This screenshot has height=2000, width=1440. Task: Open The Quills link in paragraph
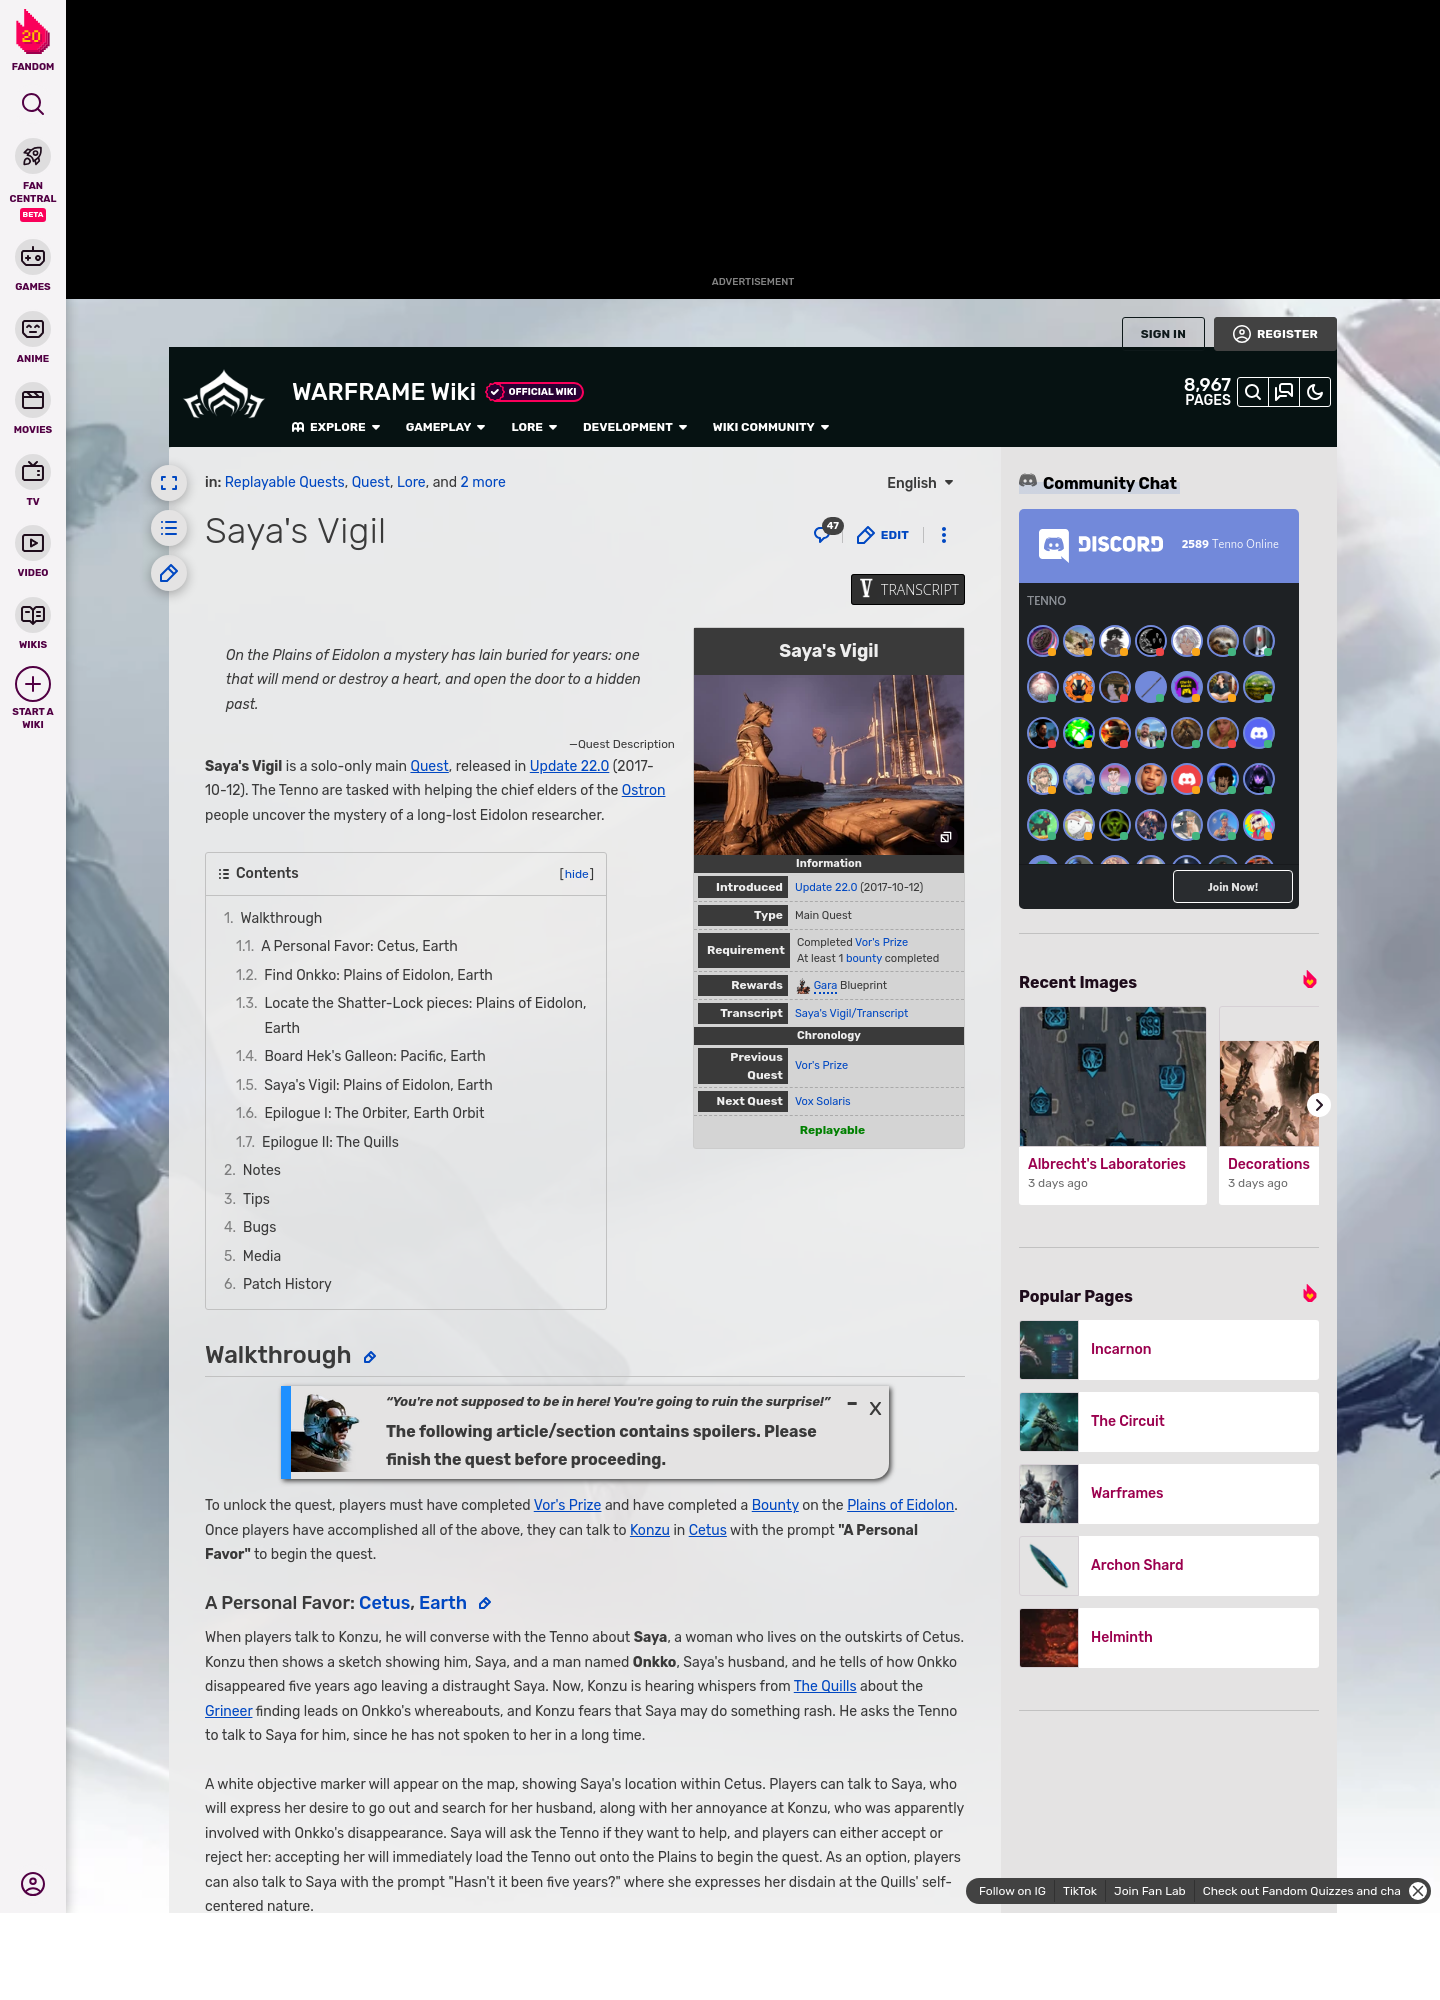tap(825, 1686)
